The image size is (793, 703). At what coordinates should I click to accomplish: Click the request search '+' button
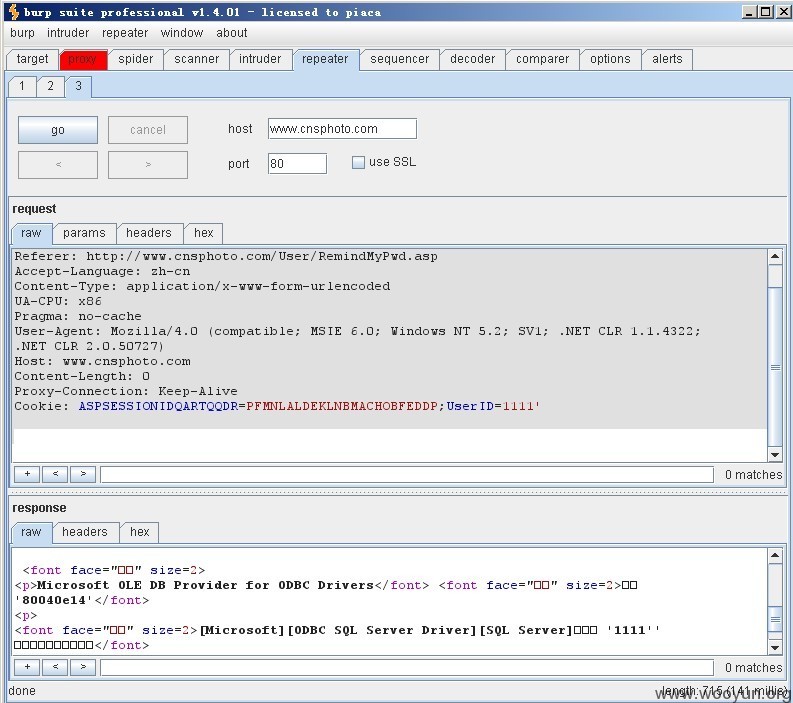(x=27, y=474)
